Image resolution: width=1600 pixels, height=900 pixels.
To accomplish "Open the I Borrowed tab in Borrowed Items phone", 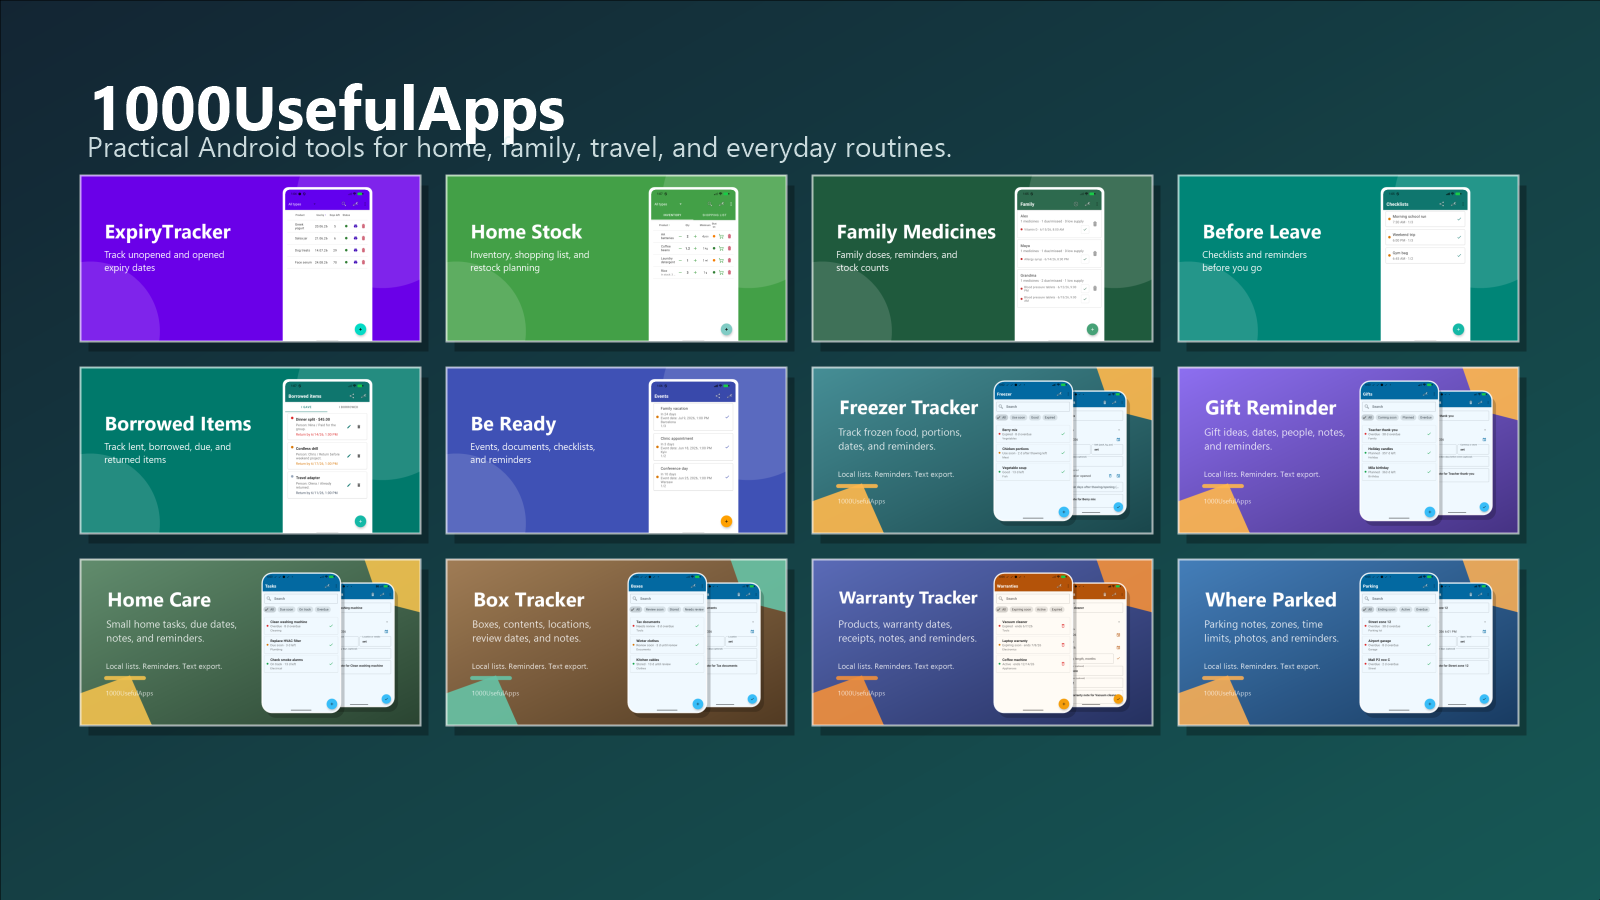I will click(348, 407).
